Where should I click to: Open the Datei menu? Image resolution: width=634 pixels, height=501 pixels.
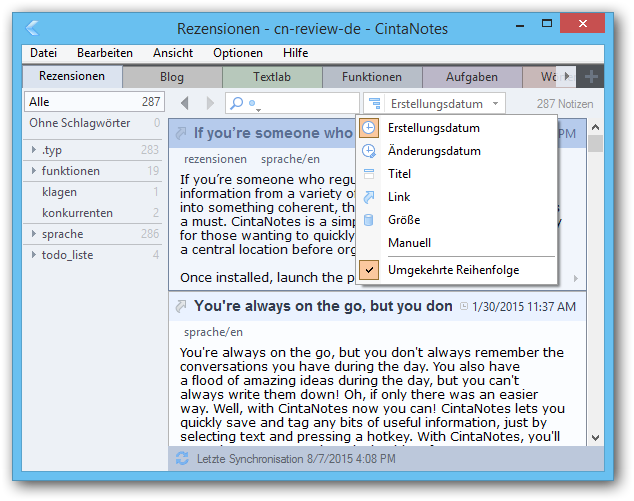(44, 53)
